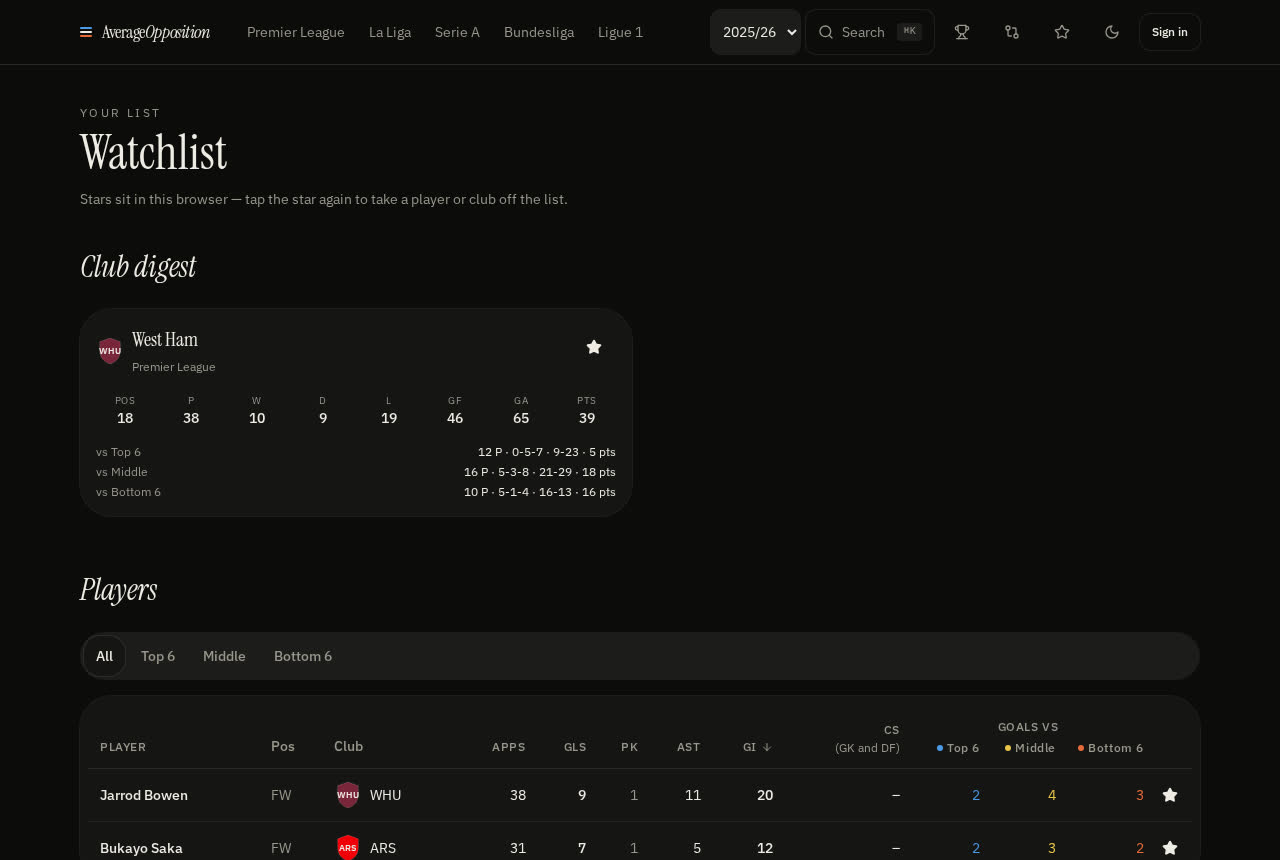
Task: Click the Watchlist page heading
Action: [154, 153]
